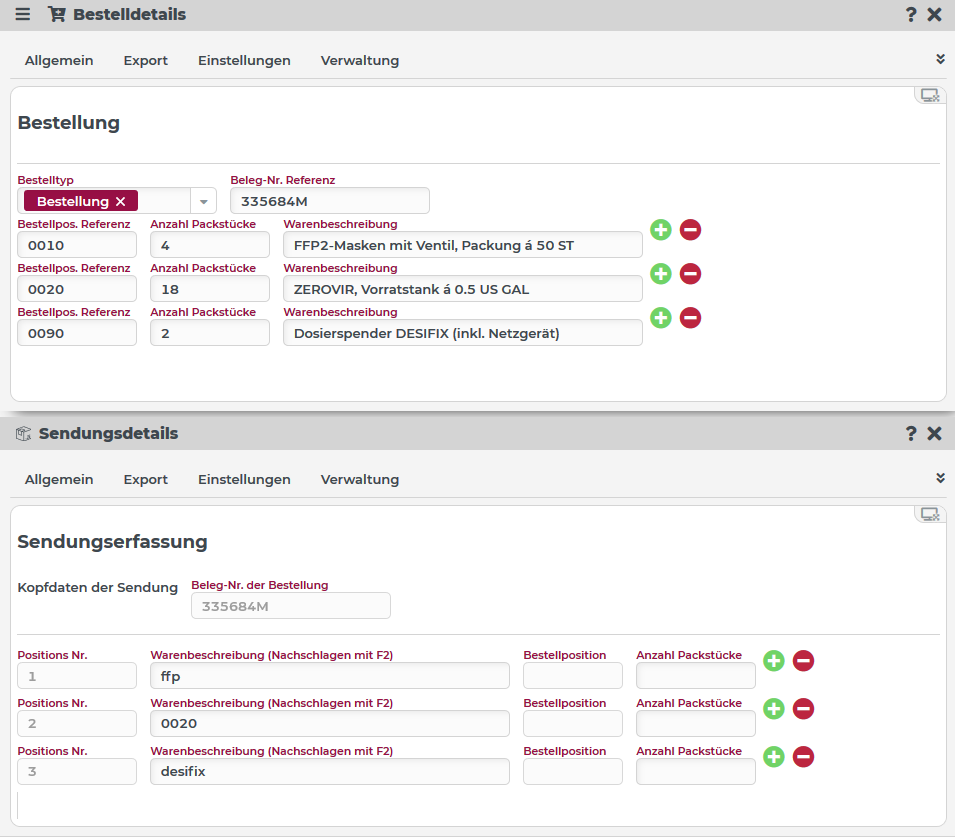Click Warenbeschreibung field containing 'desifix'

(330, 772)
